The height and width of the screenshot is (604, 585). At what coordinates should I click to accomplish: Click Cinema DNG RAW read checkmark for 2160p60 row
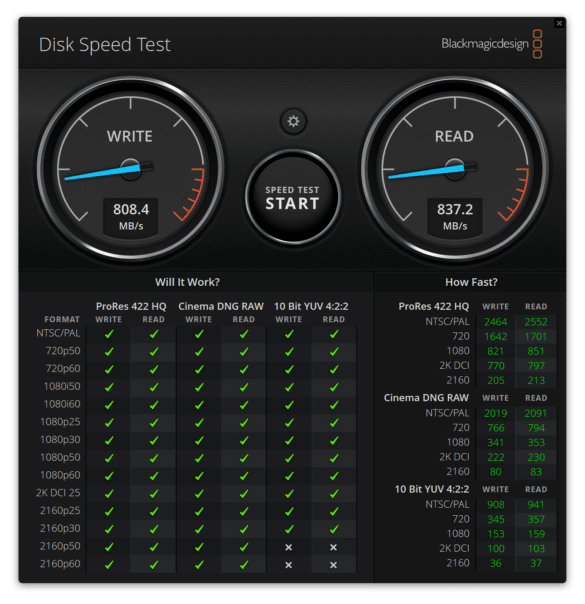point(244,564)
